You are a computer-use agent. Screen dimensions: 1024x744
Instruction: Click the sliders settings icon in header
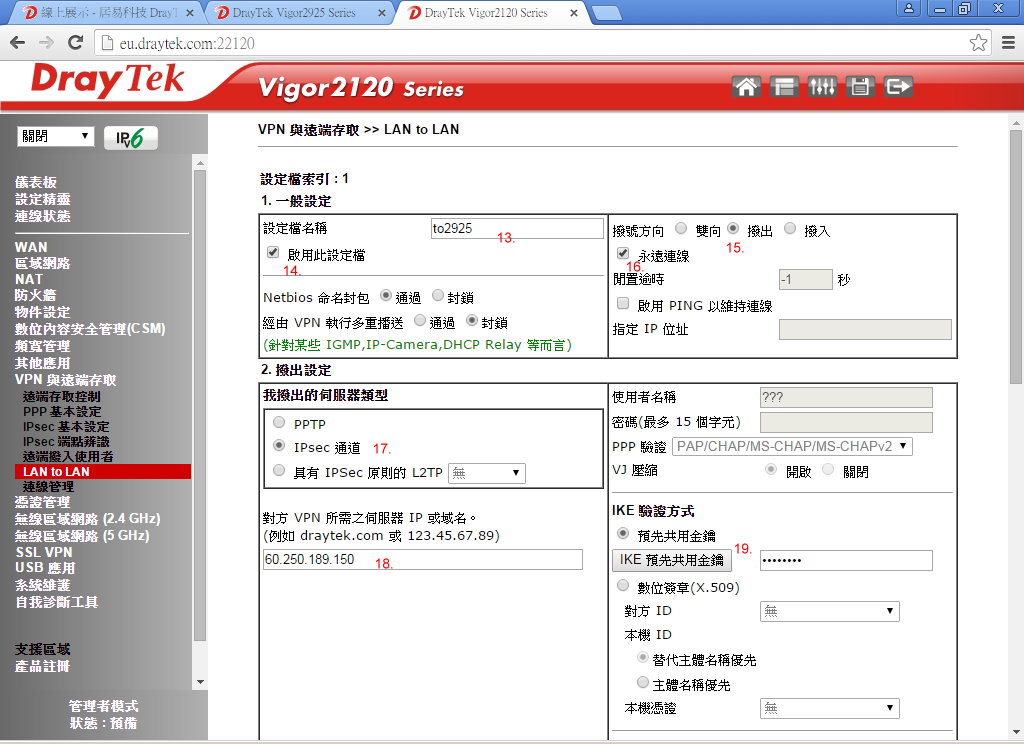tap(822, 87)
